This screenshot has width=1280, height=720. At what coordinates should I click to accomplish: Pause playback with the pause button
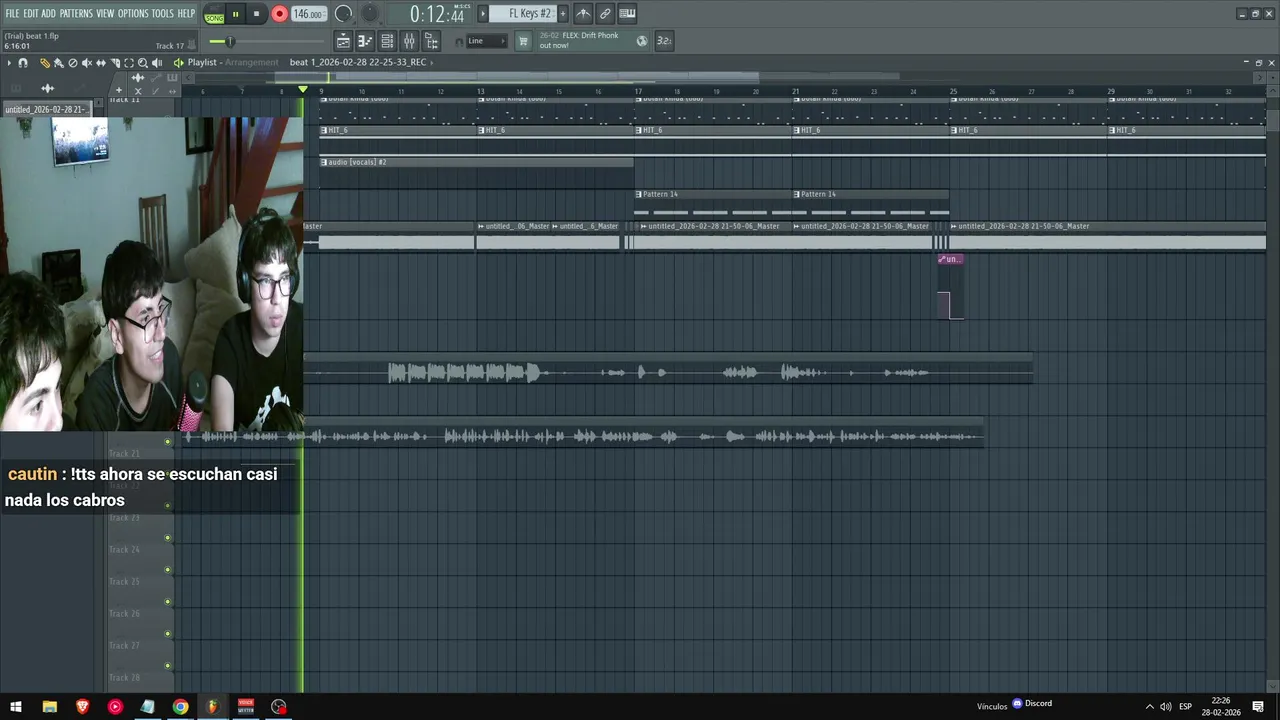[236, 14]
